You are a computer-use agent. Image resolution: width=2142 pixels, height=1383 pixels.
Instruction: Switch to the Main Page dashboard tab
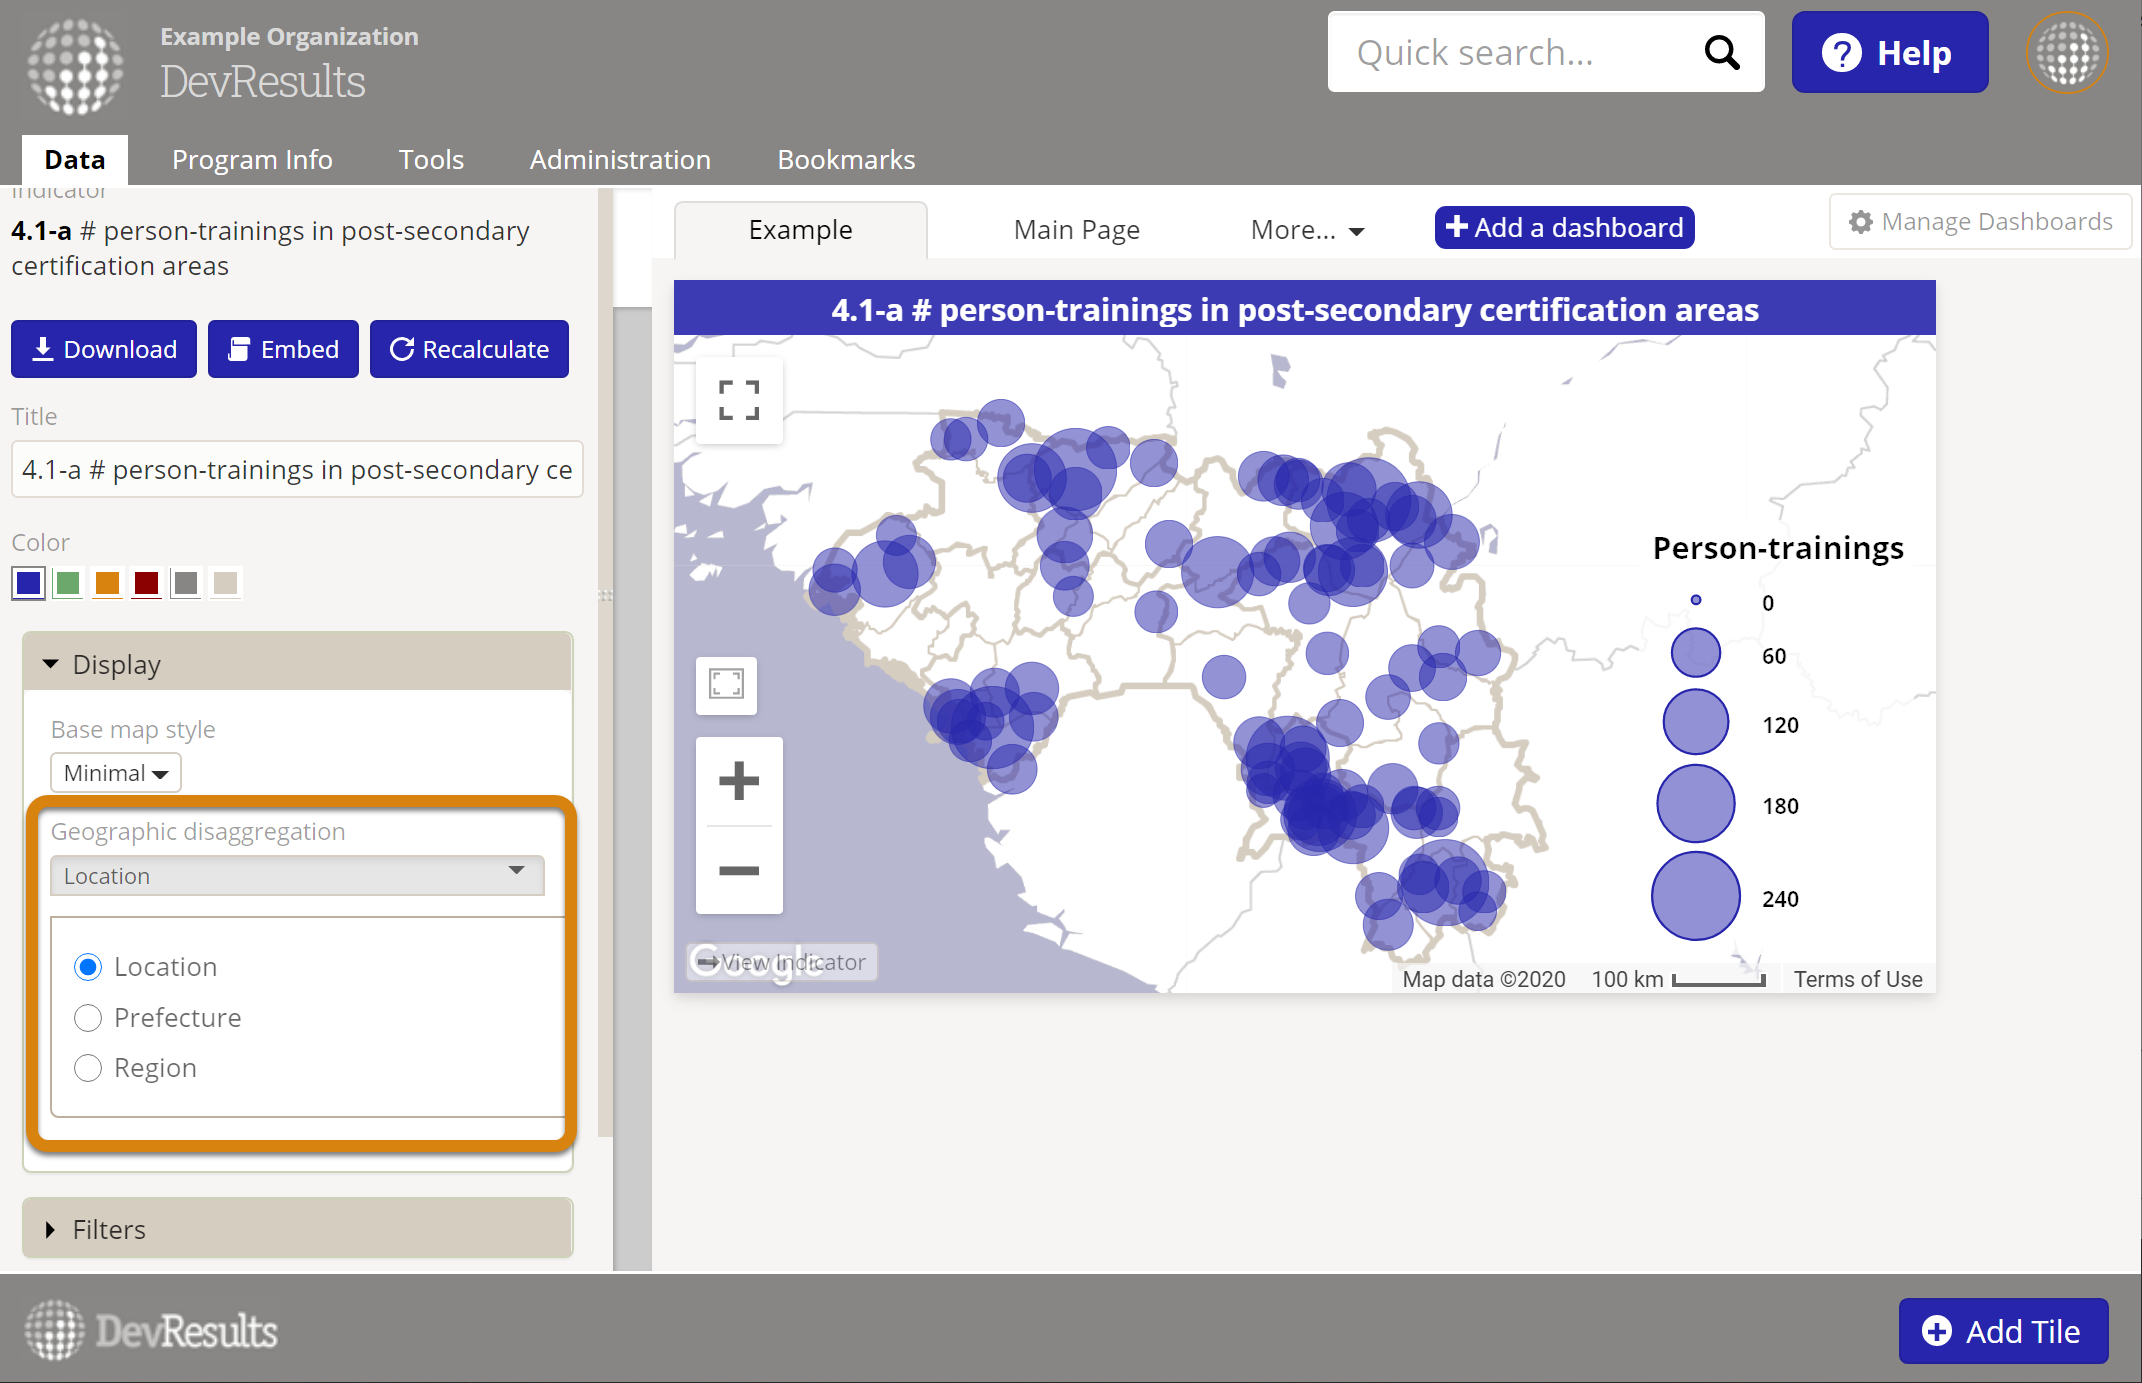[1076, 230]
